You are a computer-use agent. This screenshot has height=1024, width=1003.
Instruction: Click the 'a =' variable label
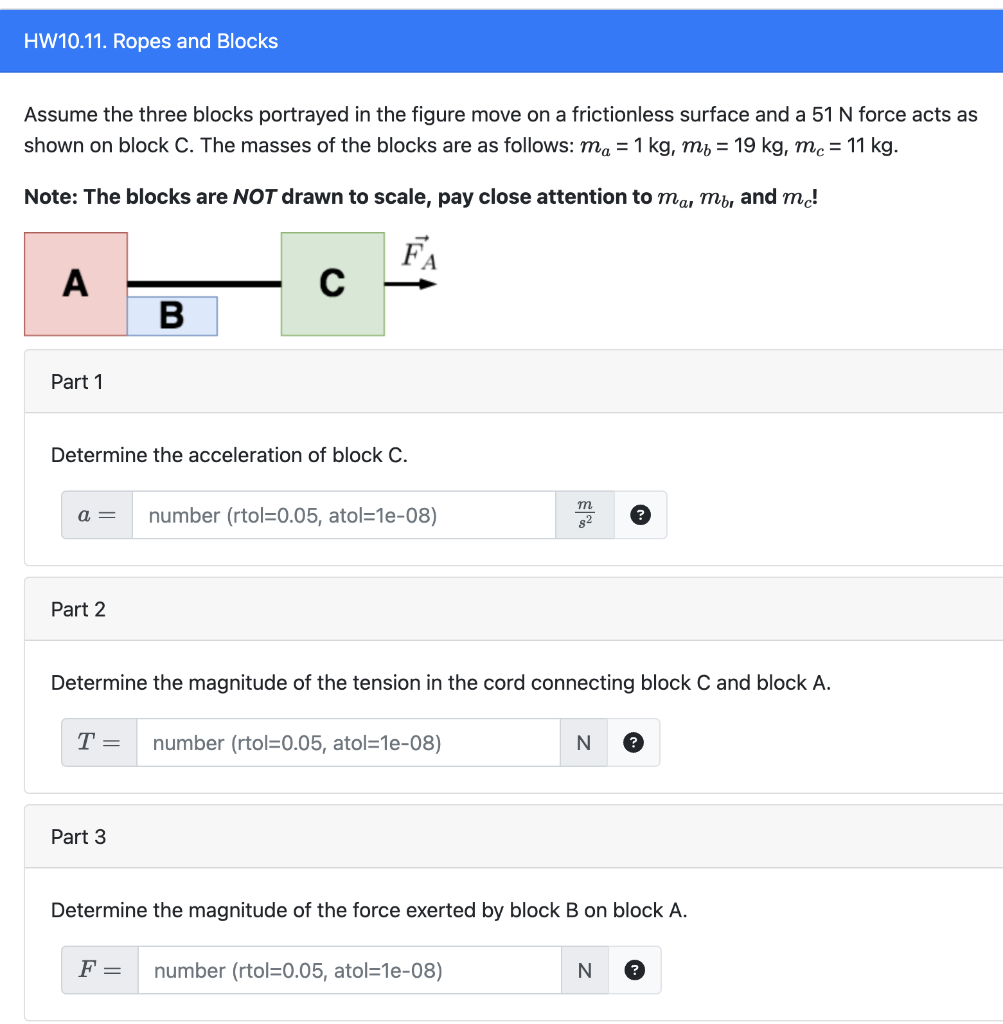pos(97,515)
